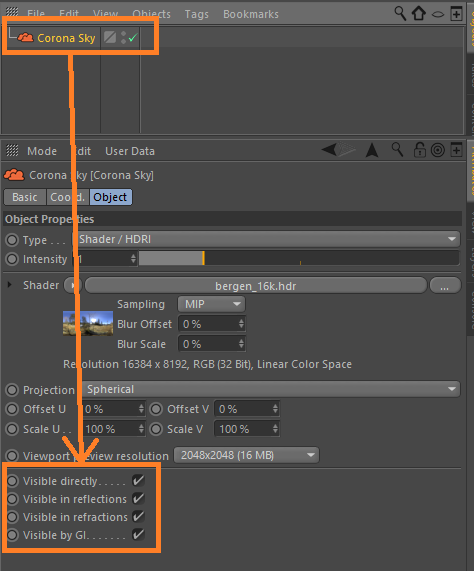Click the Corona Sky cloud icon in object list

[25, 37]
